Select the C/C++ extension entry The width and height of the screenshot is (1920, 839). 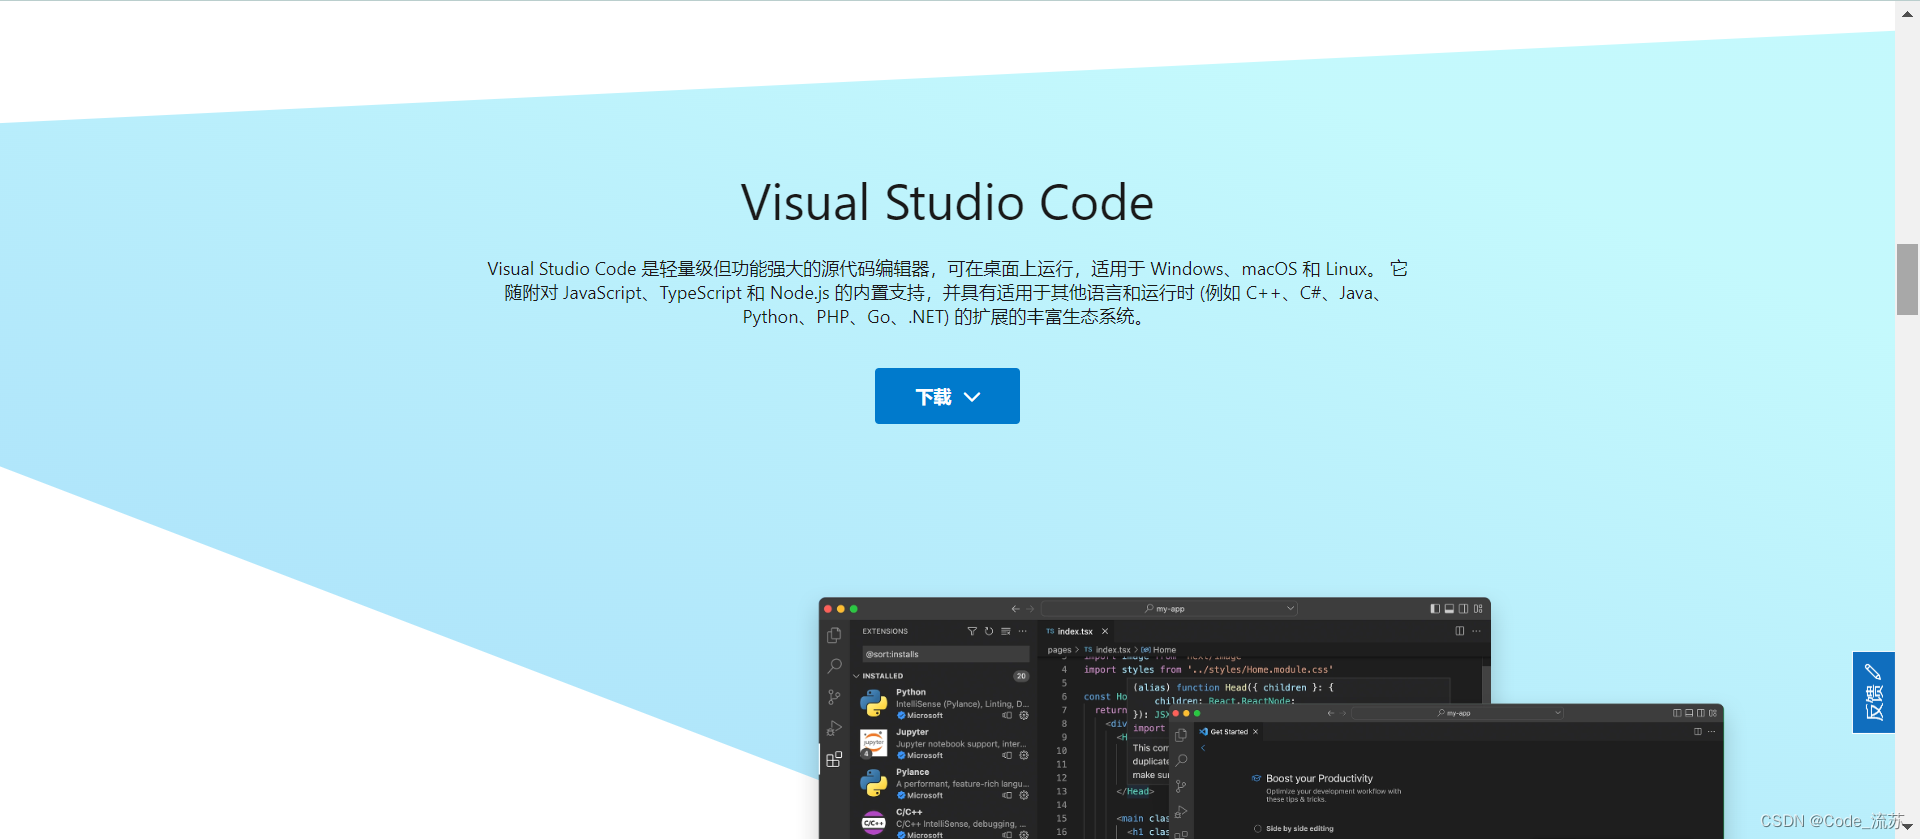944,823
